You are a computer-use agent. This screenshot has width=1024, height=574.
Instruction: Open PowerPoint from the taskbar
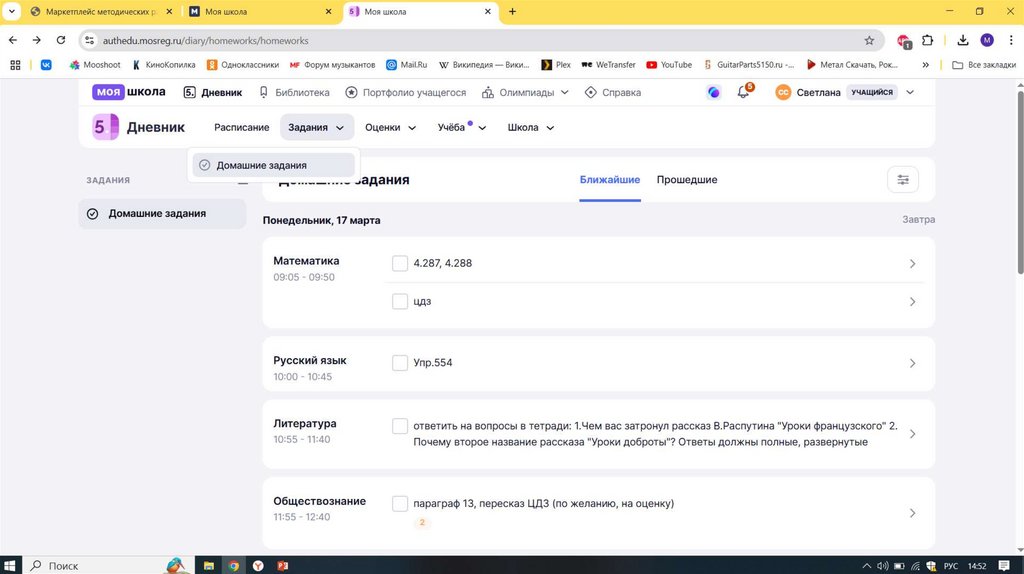(x=283, y=566)
